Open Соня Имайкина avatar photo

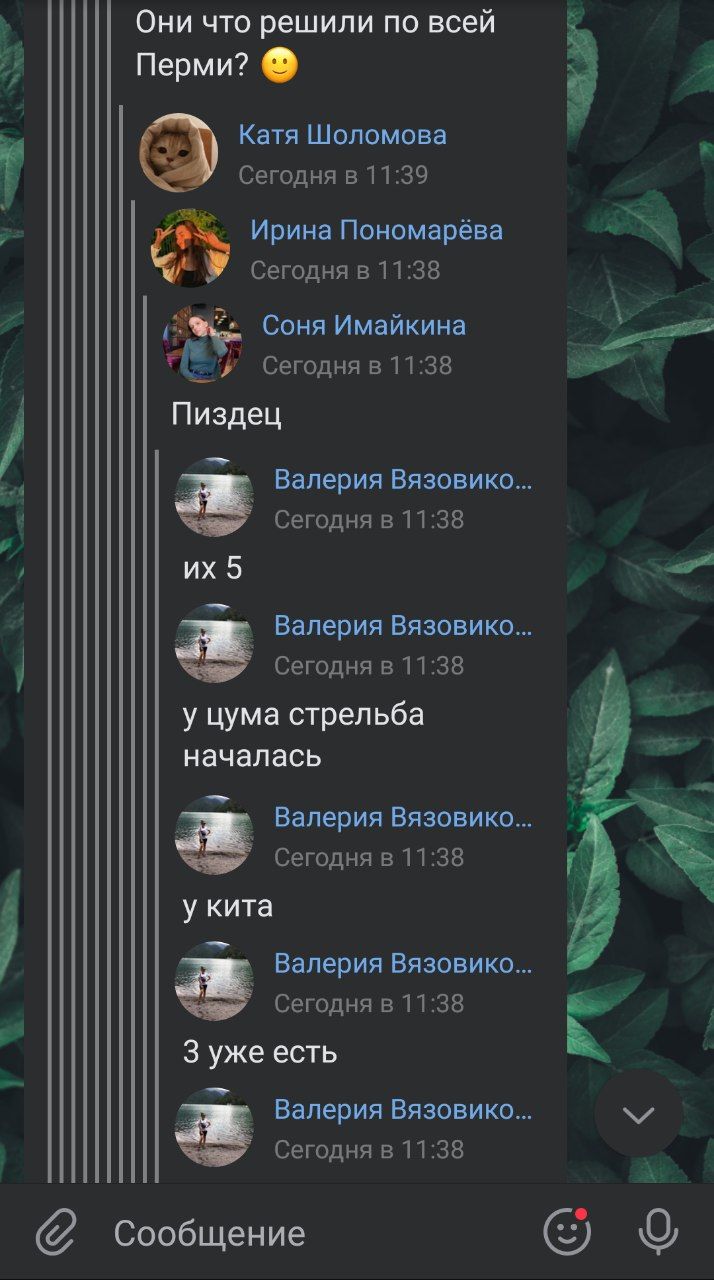tap(202, 343)
